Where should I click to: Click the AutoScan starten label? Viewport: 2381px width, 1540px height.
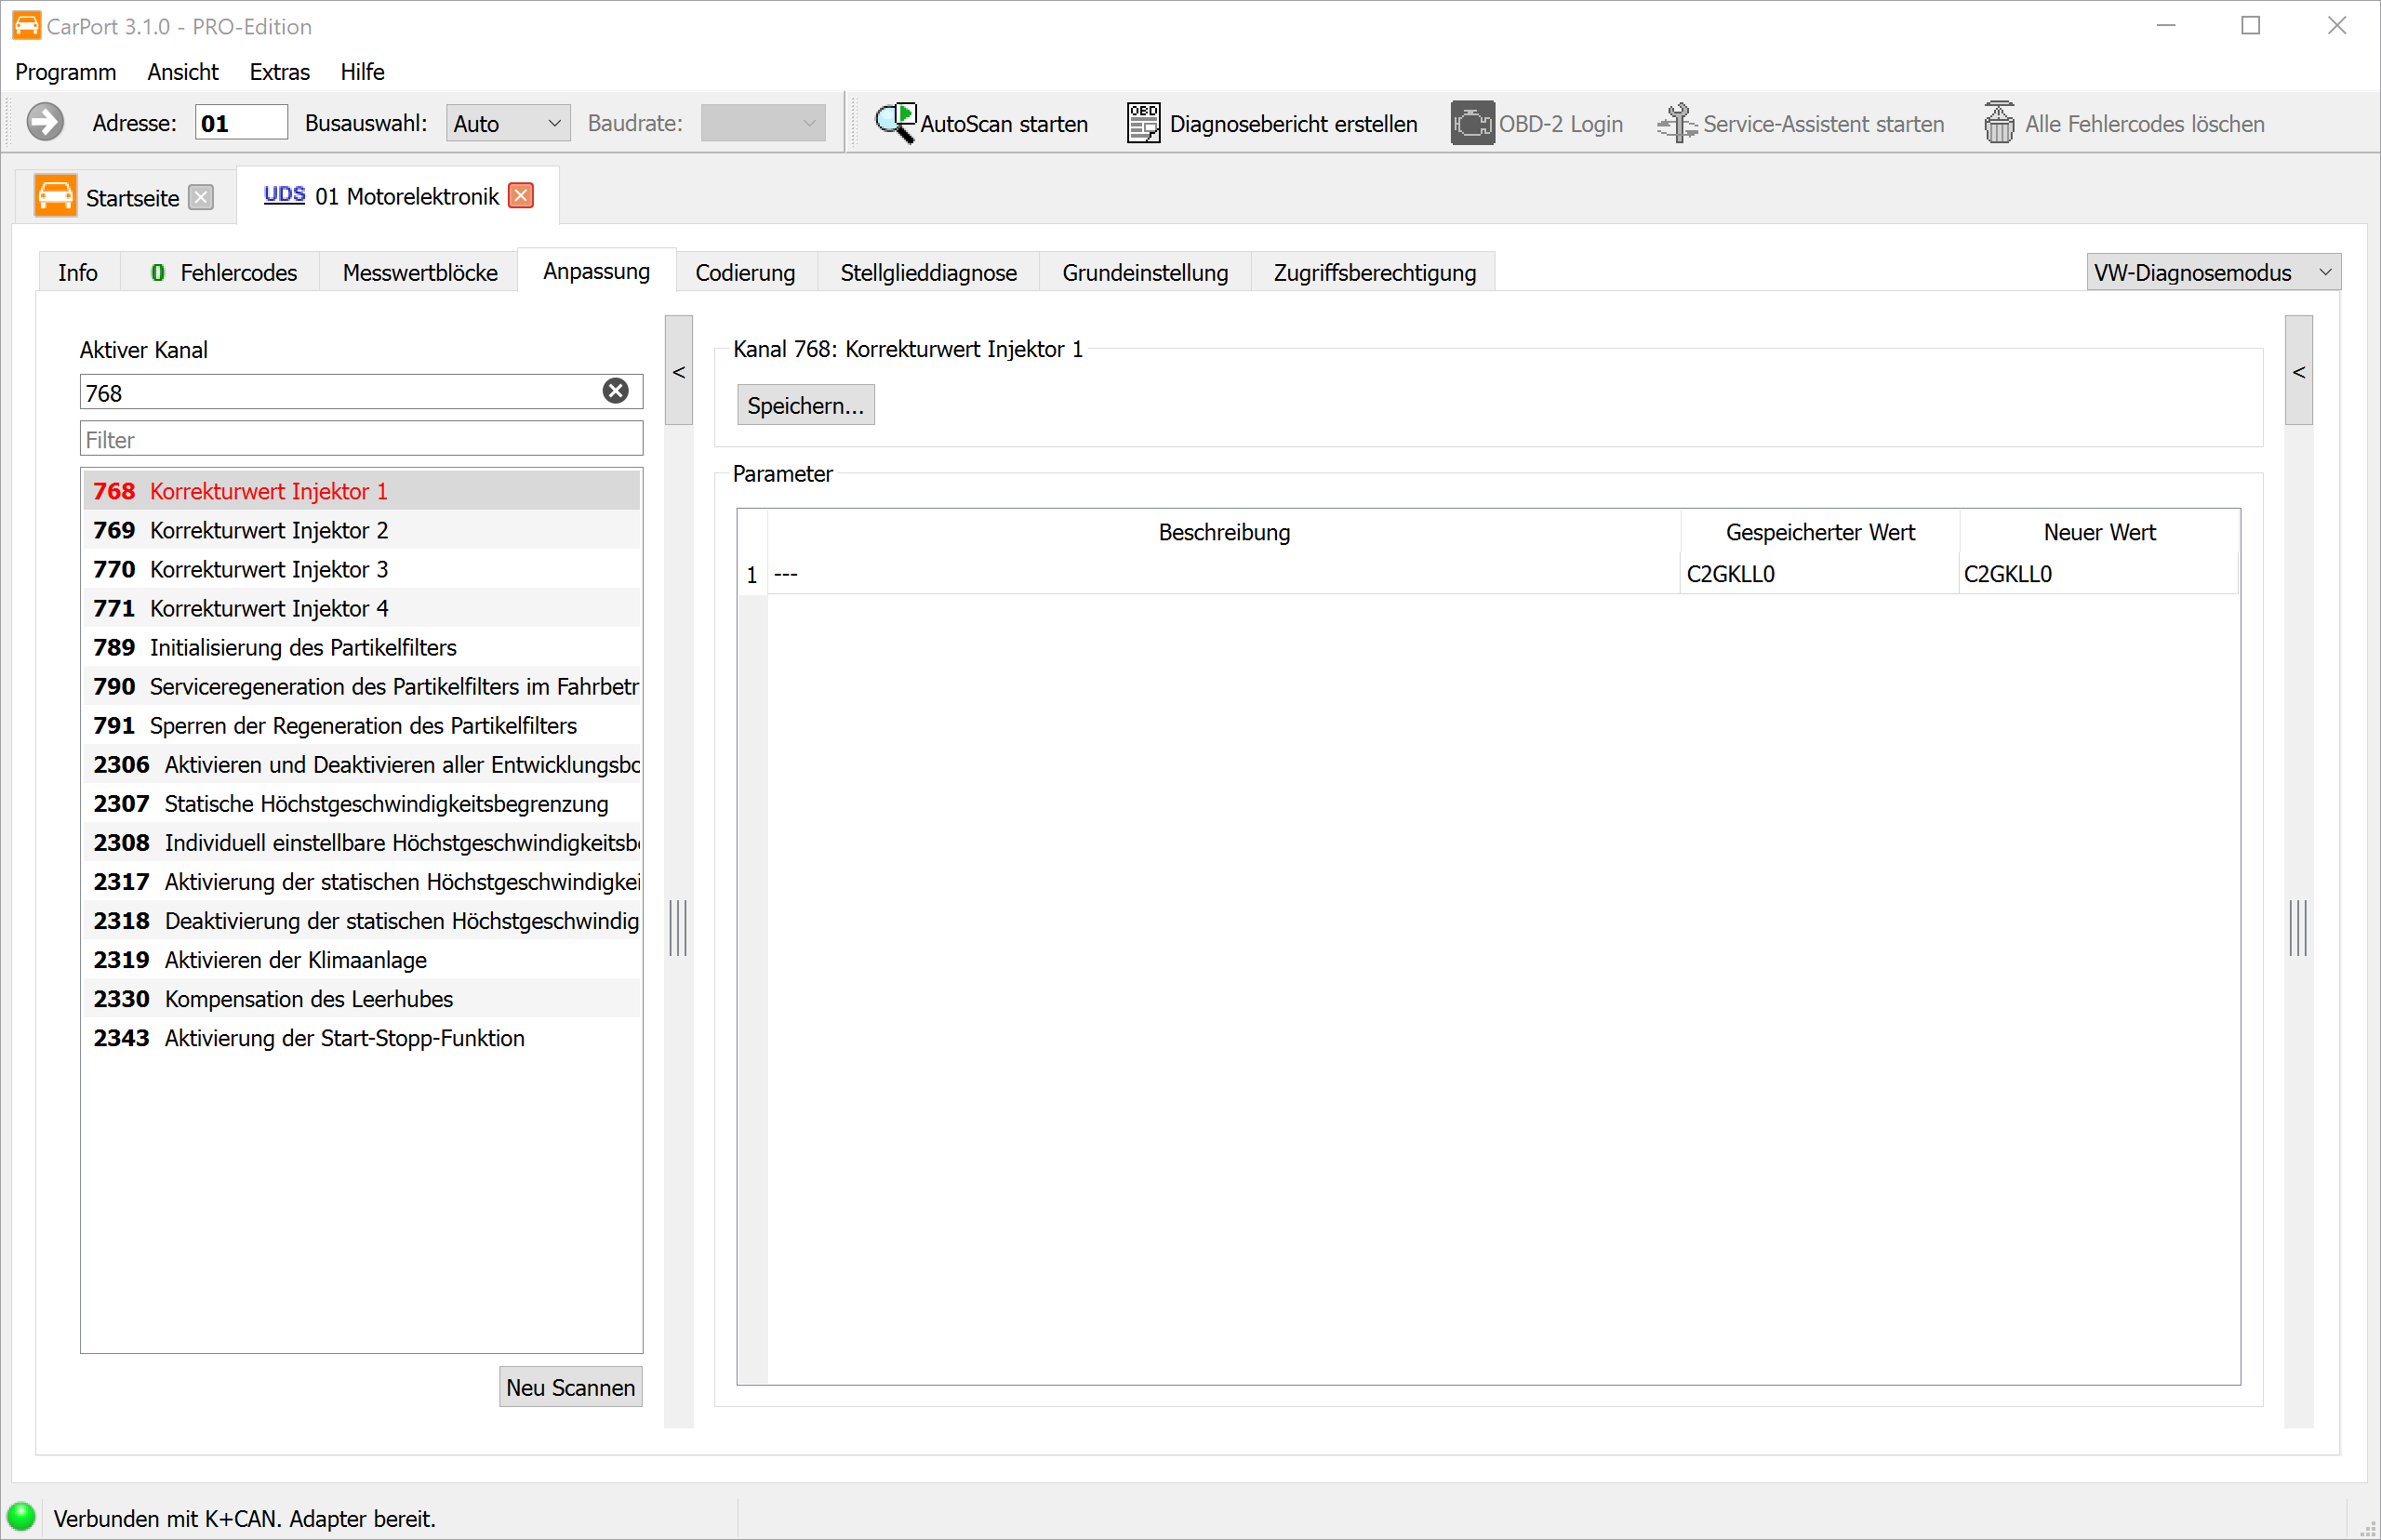(x=1004, y=124)
